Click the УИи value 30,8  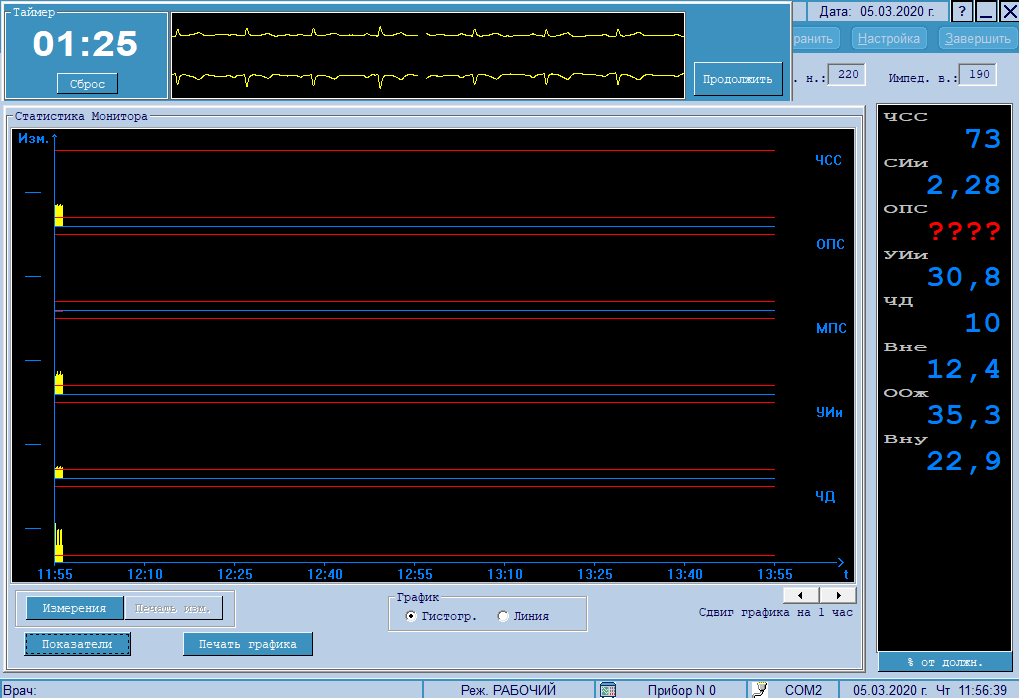963,278
